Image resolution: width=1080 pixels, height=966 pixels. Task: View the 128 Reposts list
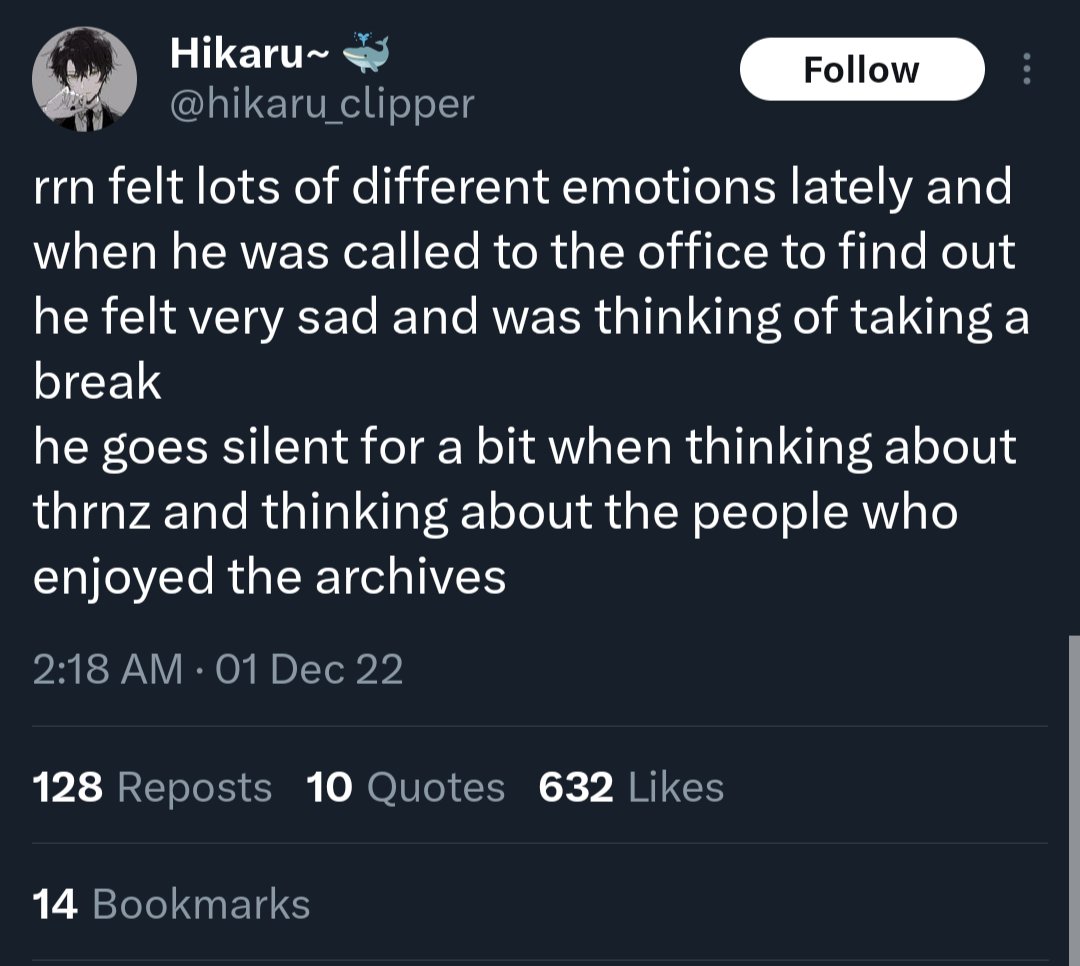[x=152, y=787]
